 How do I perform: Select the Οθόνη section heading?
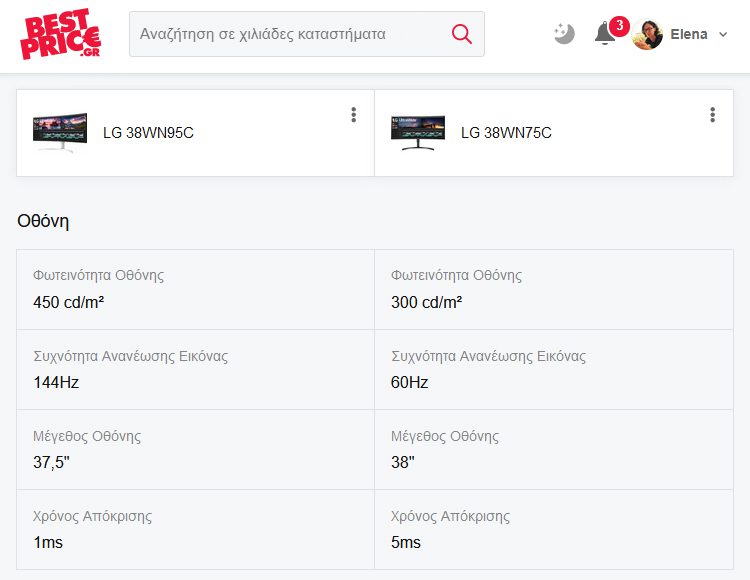(43, 221)
